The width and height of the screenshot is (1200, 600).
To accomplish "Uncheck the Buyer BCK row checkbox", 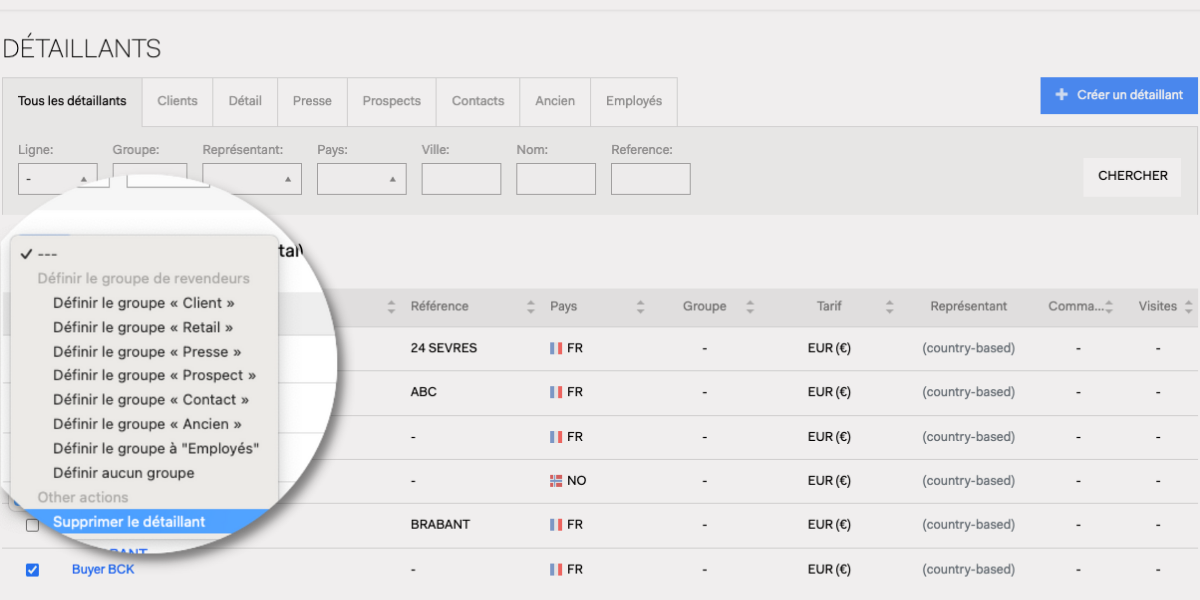I will [32, 570].
